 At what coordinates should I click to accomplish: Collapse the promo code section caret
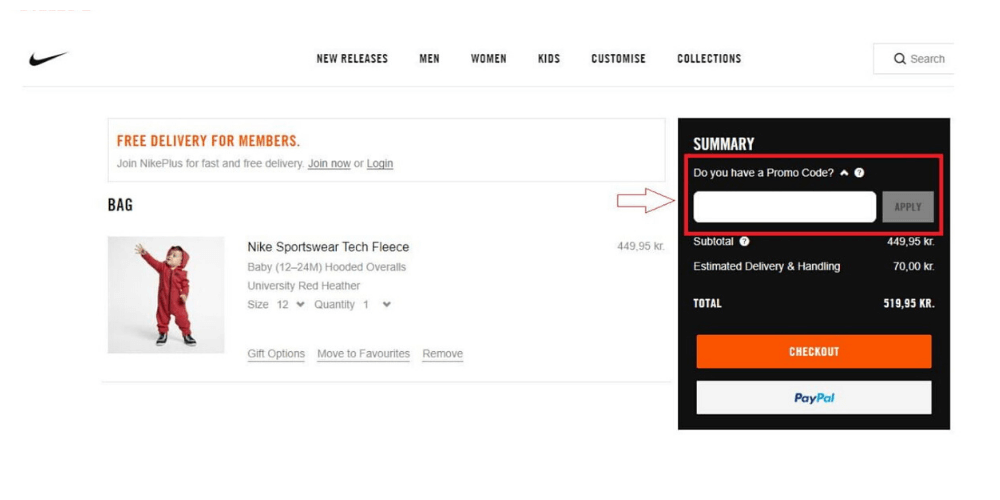pyautogui.click(x=844, y=173)
